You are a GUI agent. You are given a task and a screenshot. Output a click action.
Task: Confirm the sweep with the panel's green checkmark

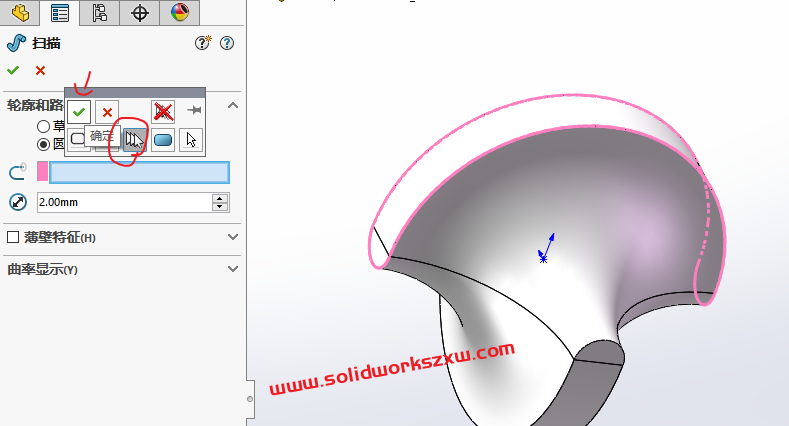13,70
